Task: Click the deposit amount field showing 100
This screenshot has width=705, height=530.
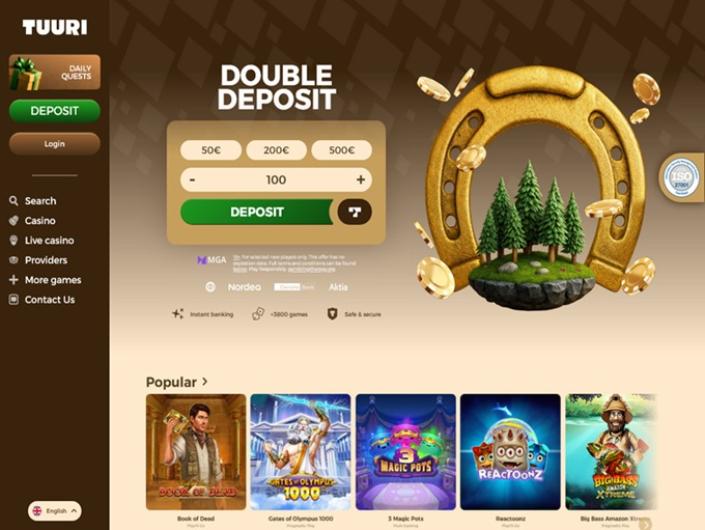Action: click(x=276, y=180)
